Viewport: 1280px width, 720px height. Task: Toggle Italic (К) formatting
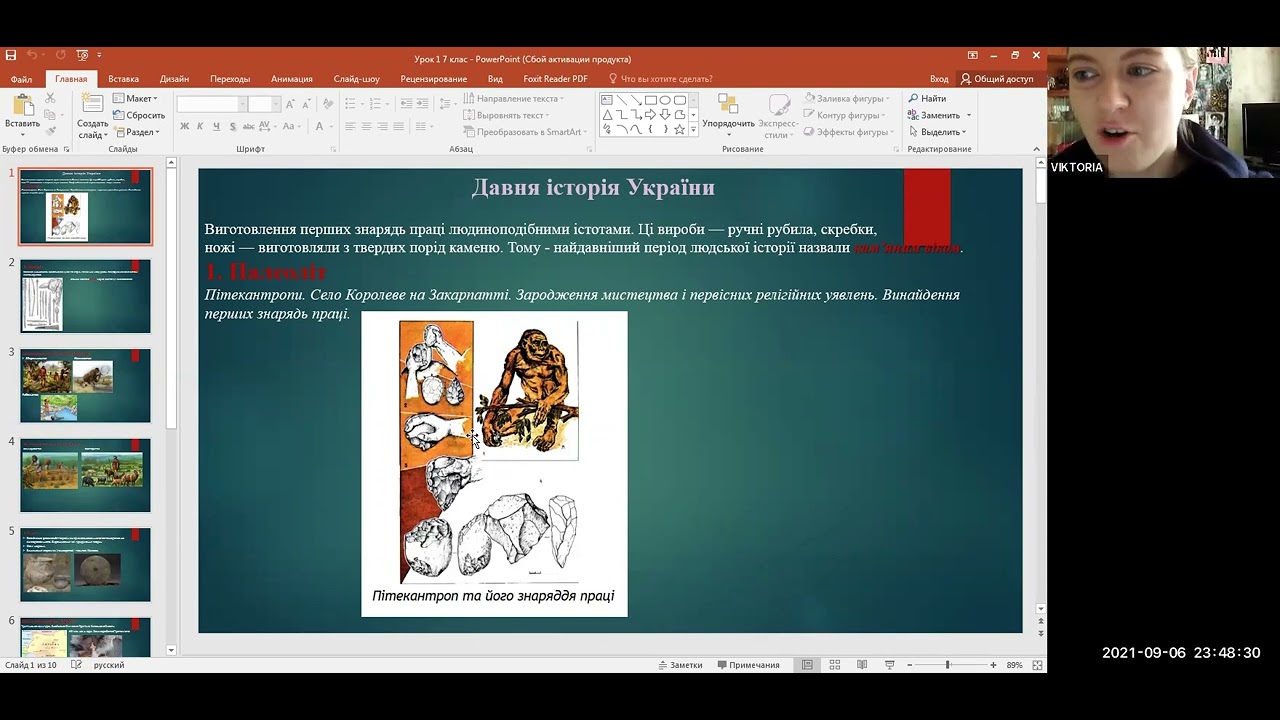pos(200,126)
